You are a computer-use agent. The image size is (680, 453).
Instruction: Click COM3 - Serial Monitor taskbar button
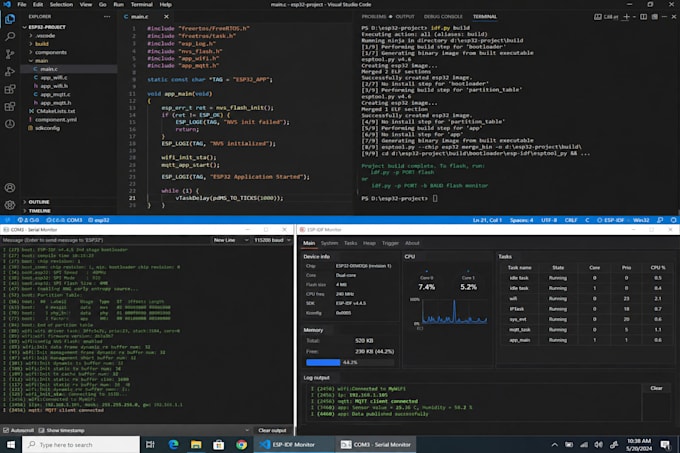coord(376,445)
